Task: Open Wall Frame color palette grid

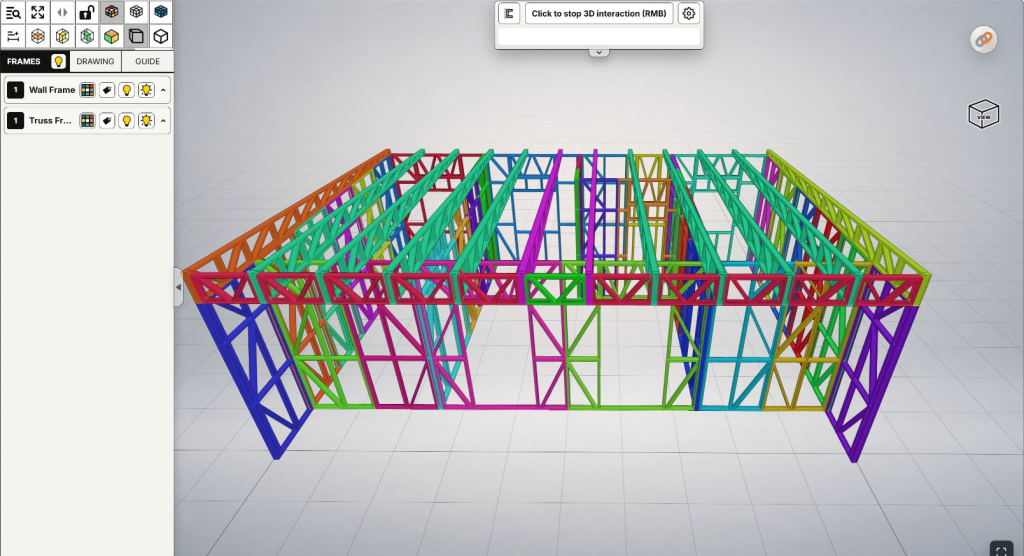Action: tap(87, 90)
